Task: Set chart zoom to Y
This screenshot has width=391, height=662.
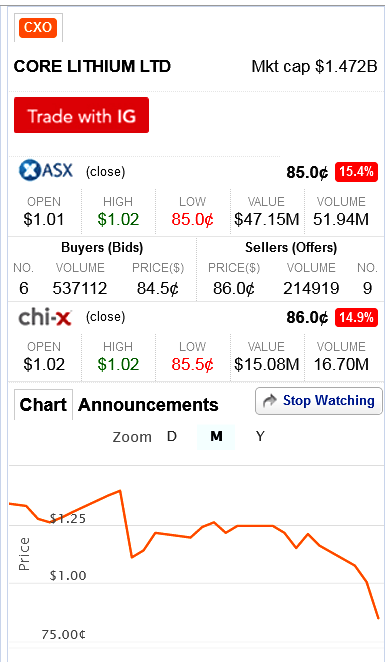Action: pos(260,436)
